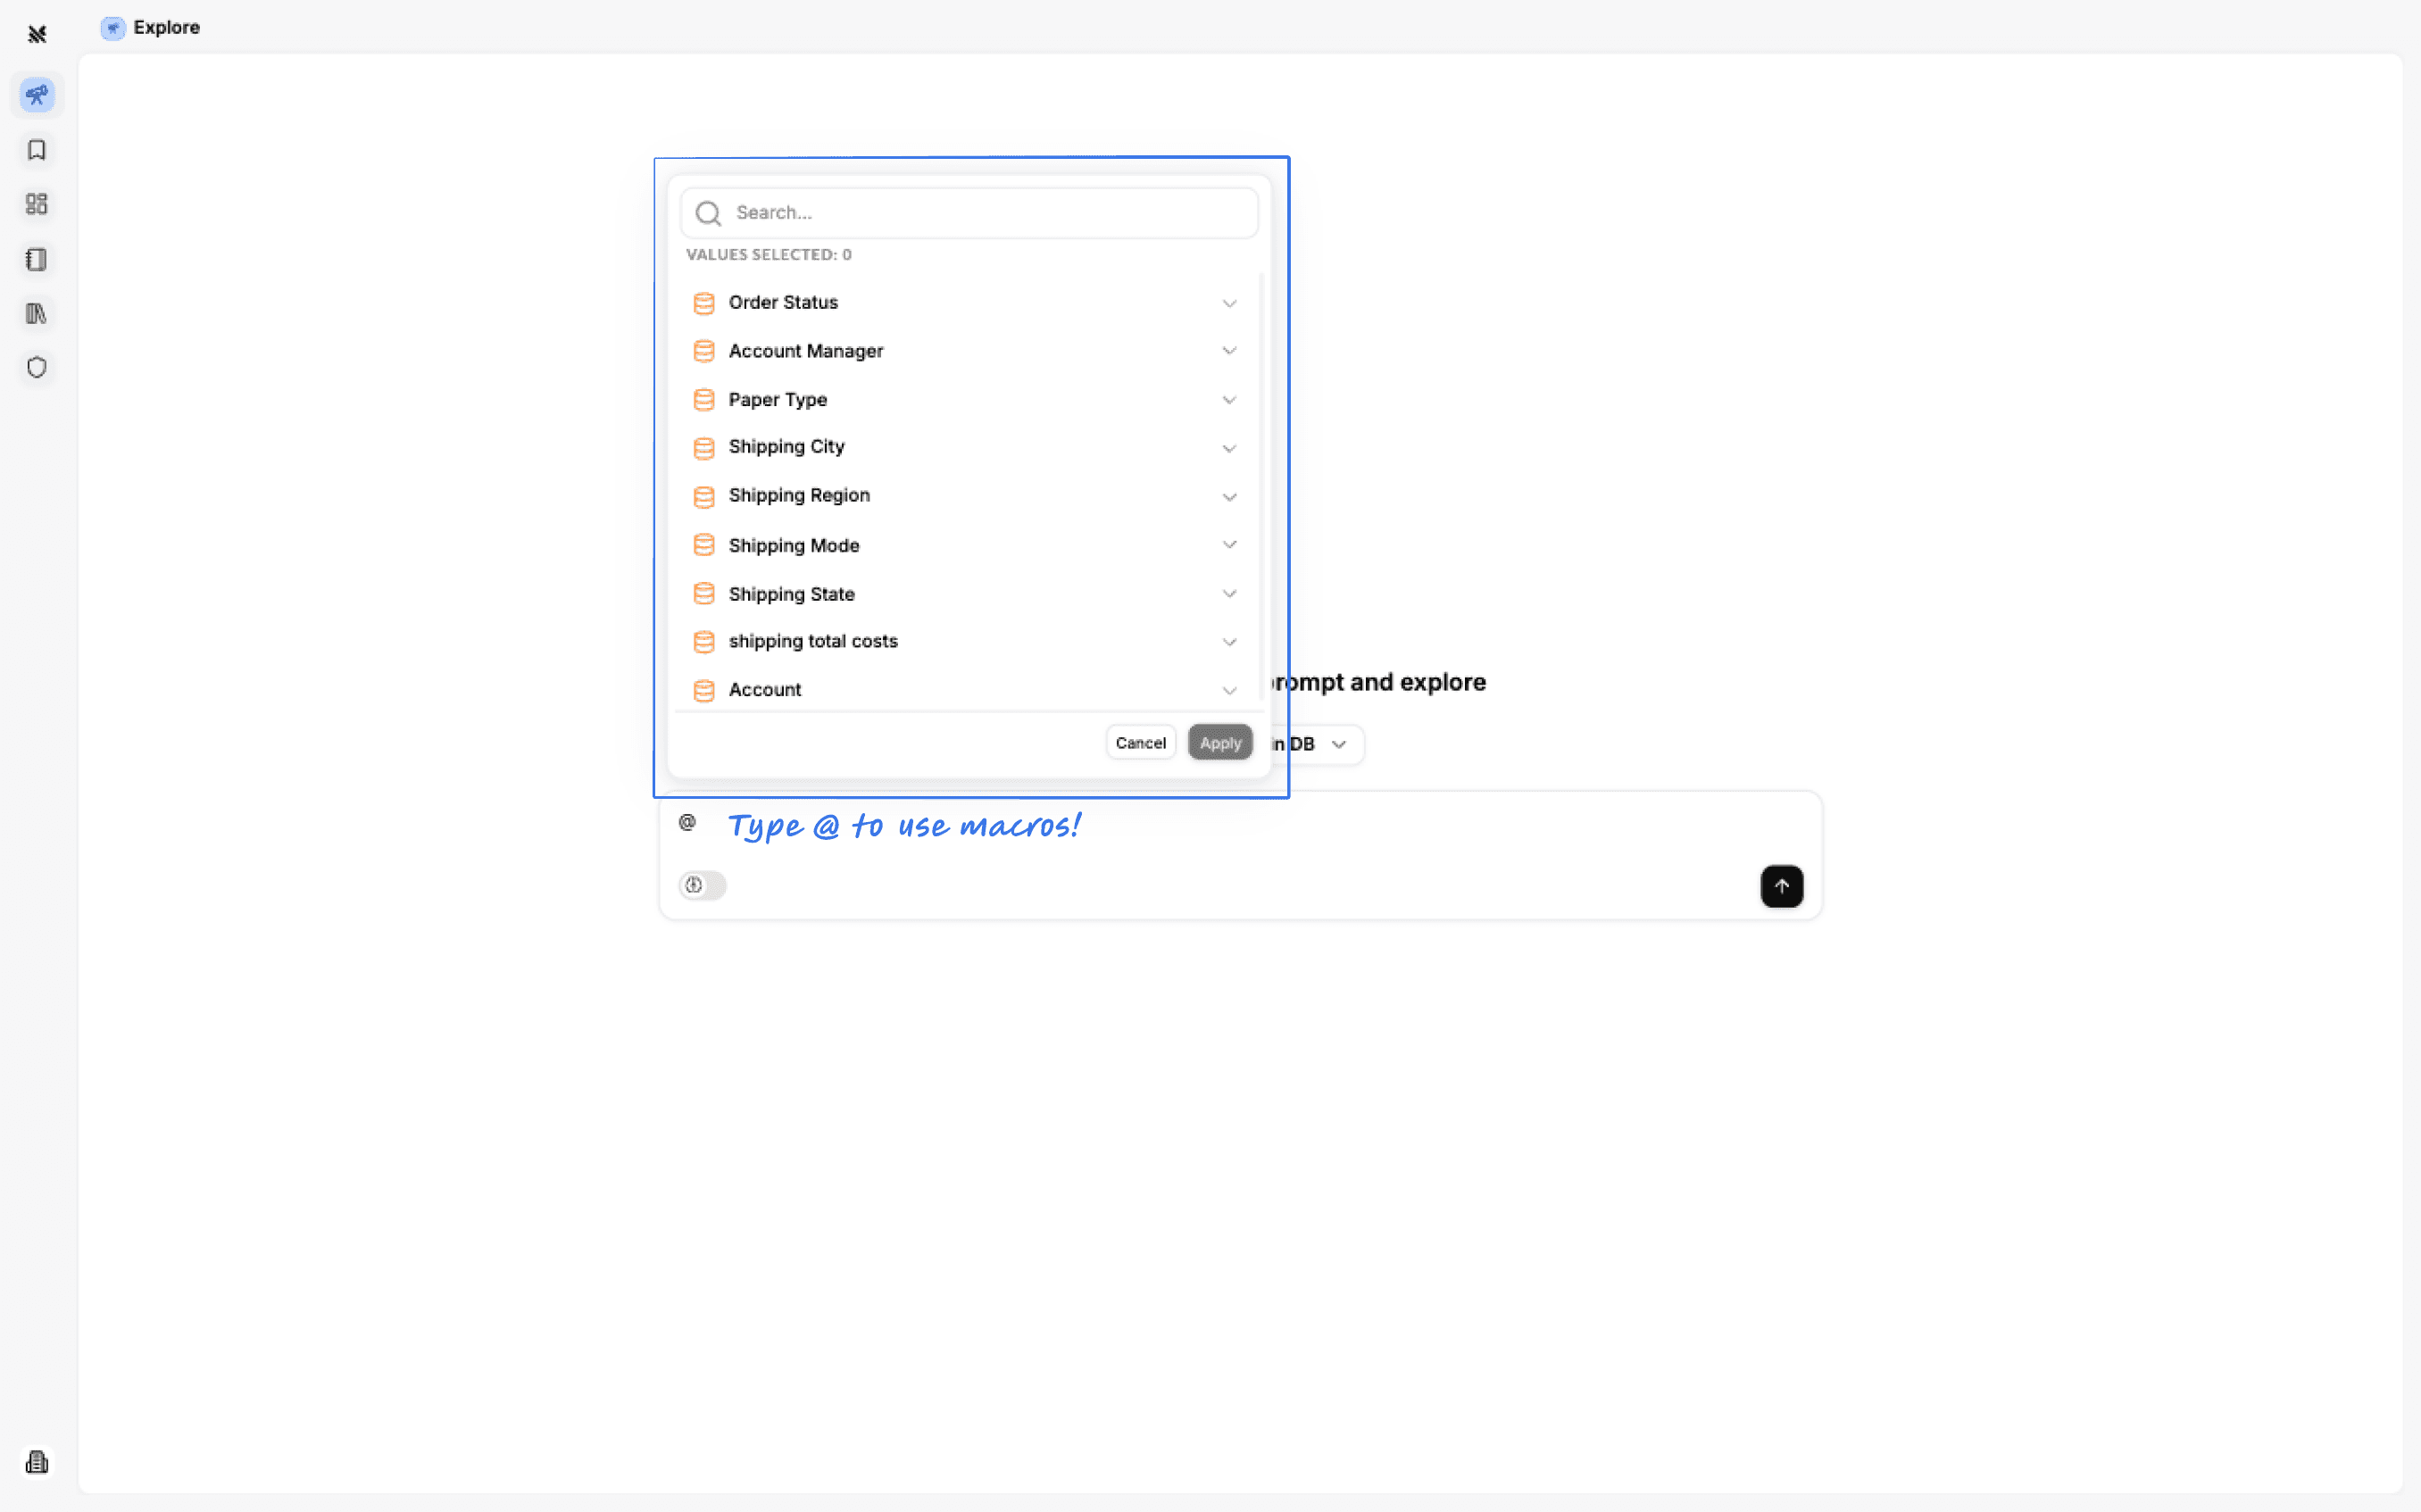Select the notebook icon in the sidebar
Image resolution: width=2421 pixels, height=1512 pixels.
pos(37,259)
